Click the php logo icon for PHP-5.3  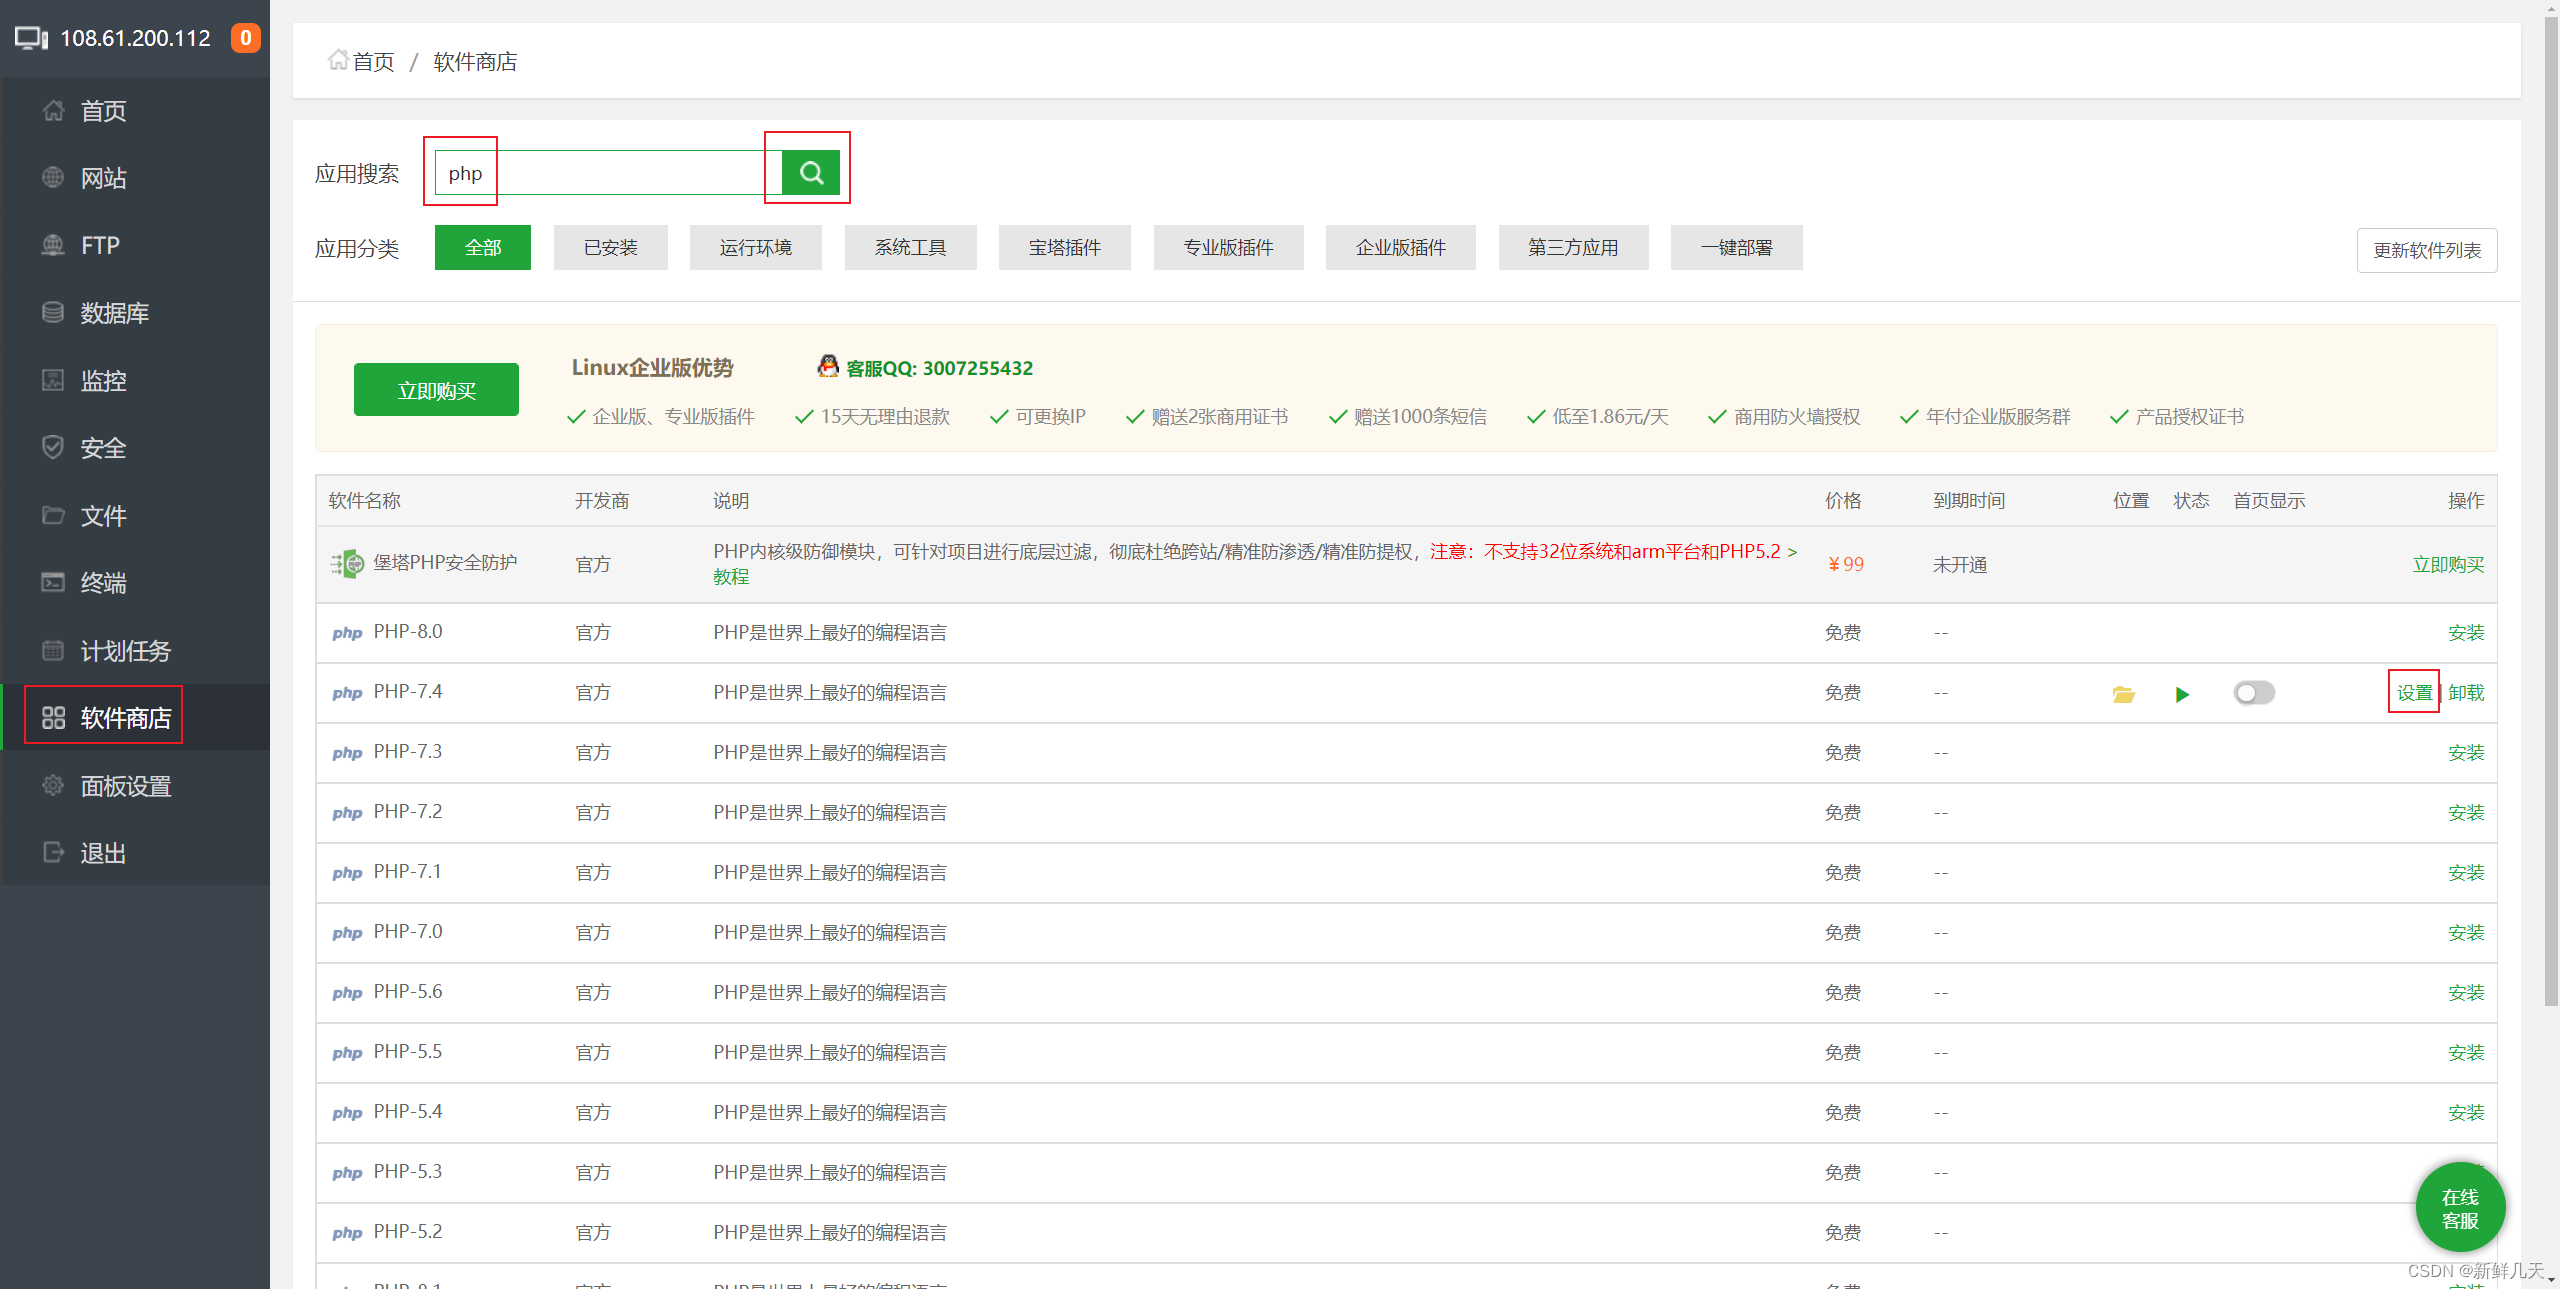347,1173
